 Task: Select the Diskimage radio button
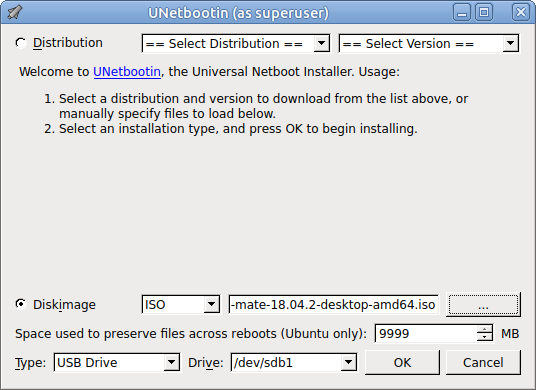(x=21, y=304)
